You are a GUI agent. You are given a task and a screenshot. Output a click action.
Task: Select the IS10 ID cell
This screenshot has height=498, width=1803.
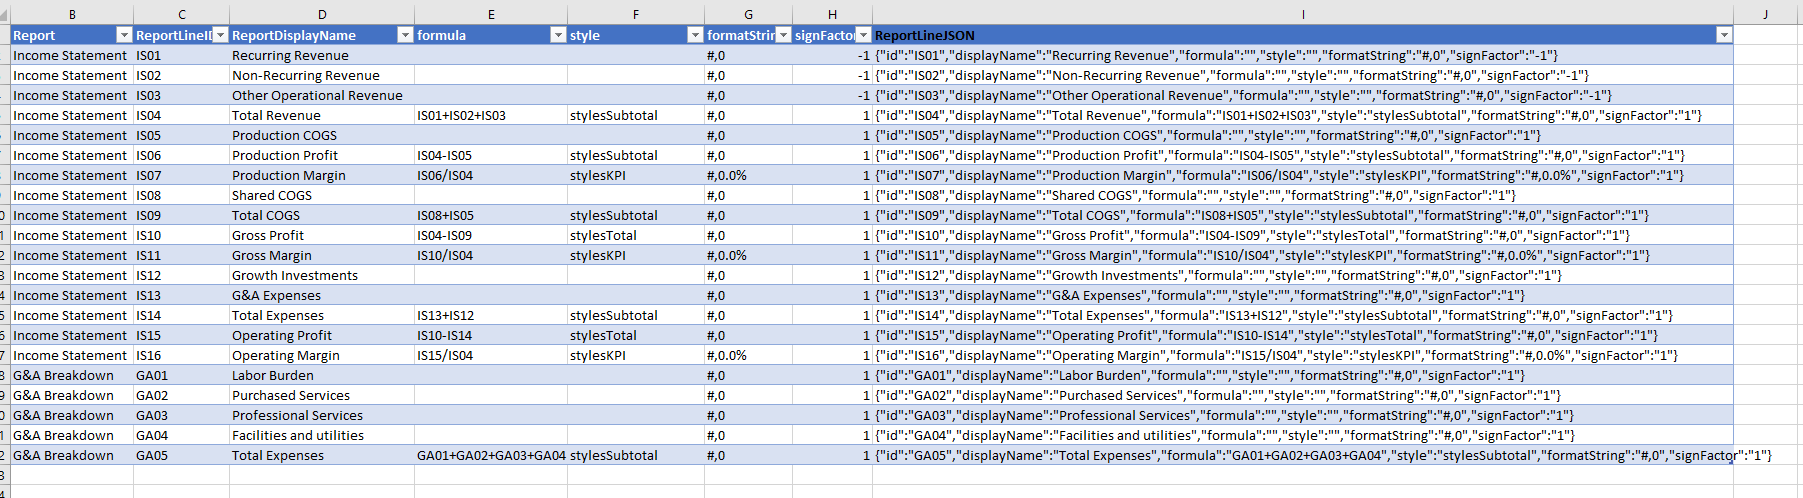pos(182,235)
